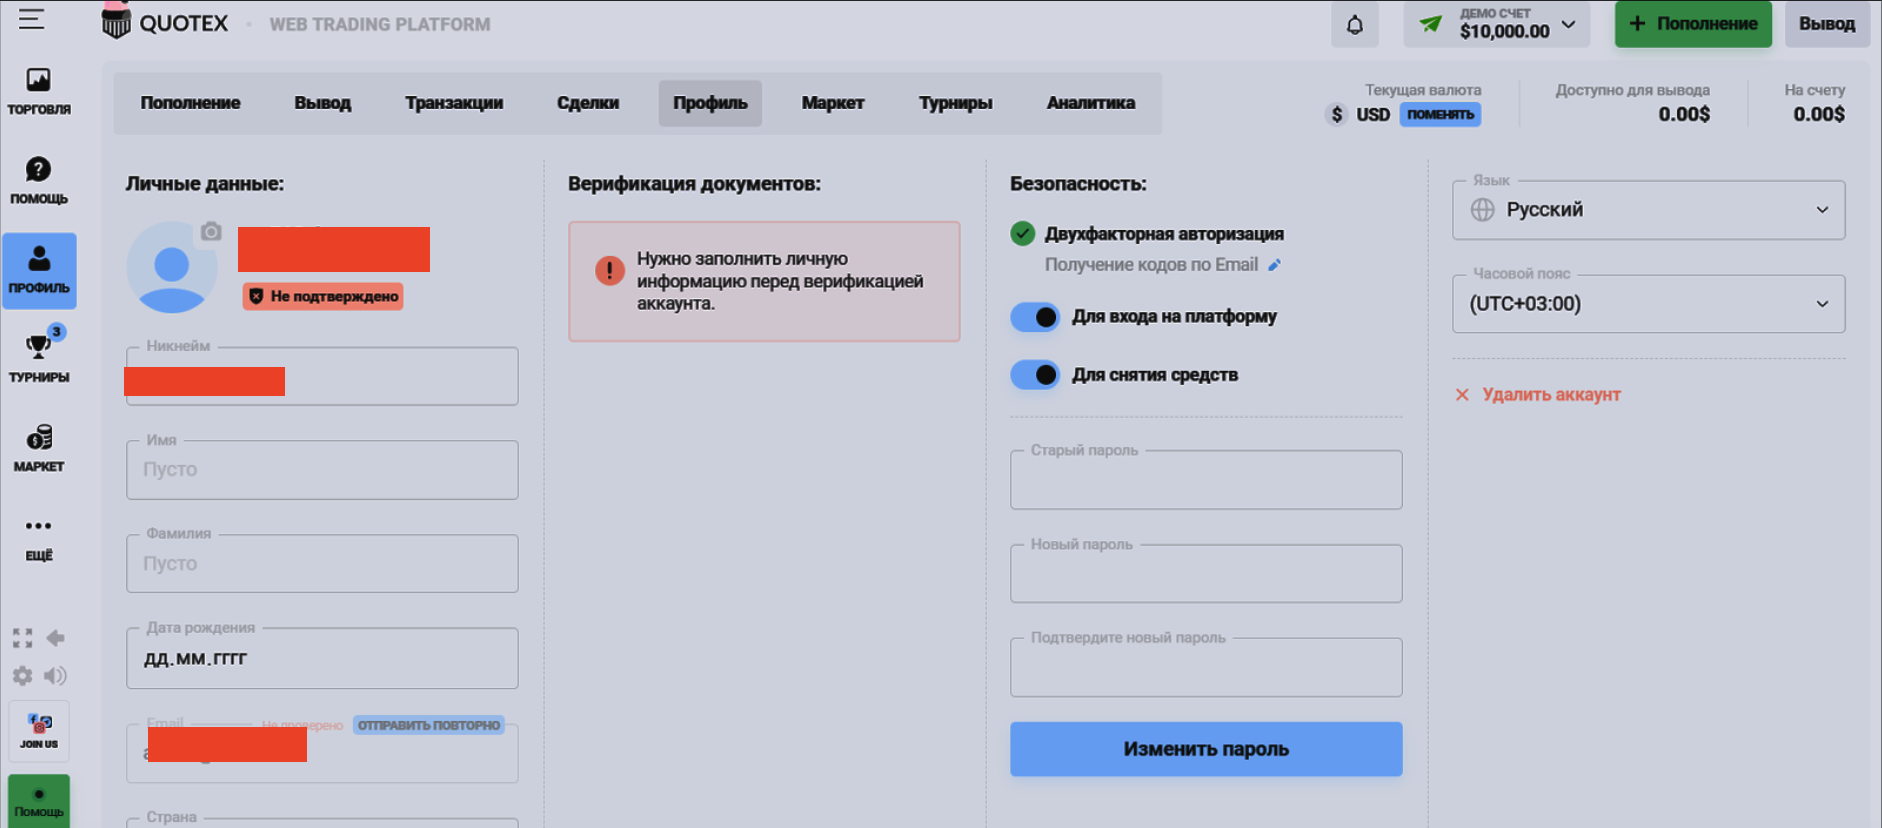Click the top-right Вывод button
This screenshot has width=1882, height=828.
click(x=1827, y=24)
